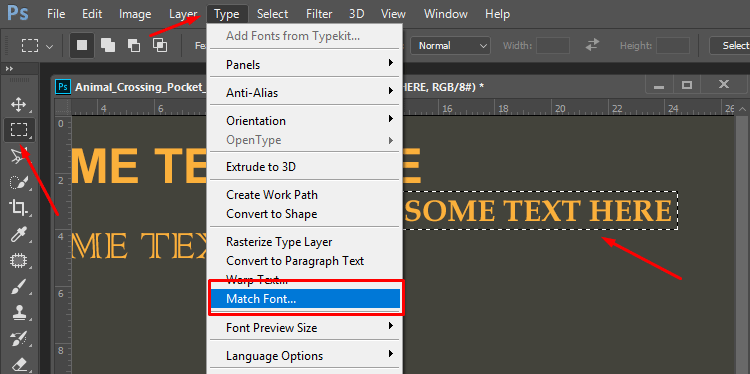Viewport: 750px width, 374px height.
Task: Select the Spot Healing Brush tool
Action: tap(19, 261)
